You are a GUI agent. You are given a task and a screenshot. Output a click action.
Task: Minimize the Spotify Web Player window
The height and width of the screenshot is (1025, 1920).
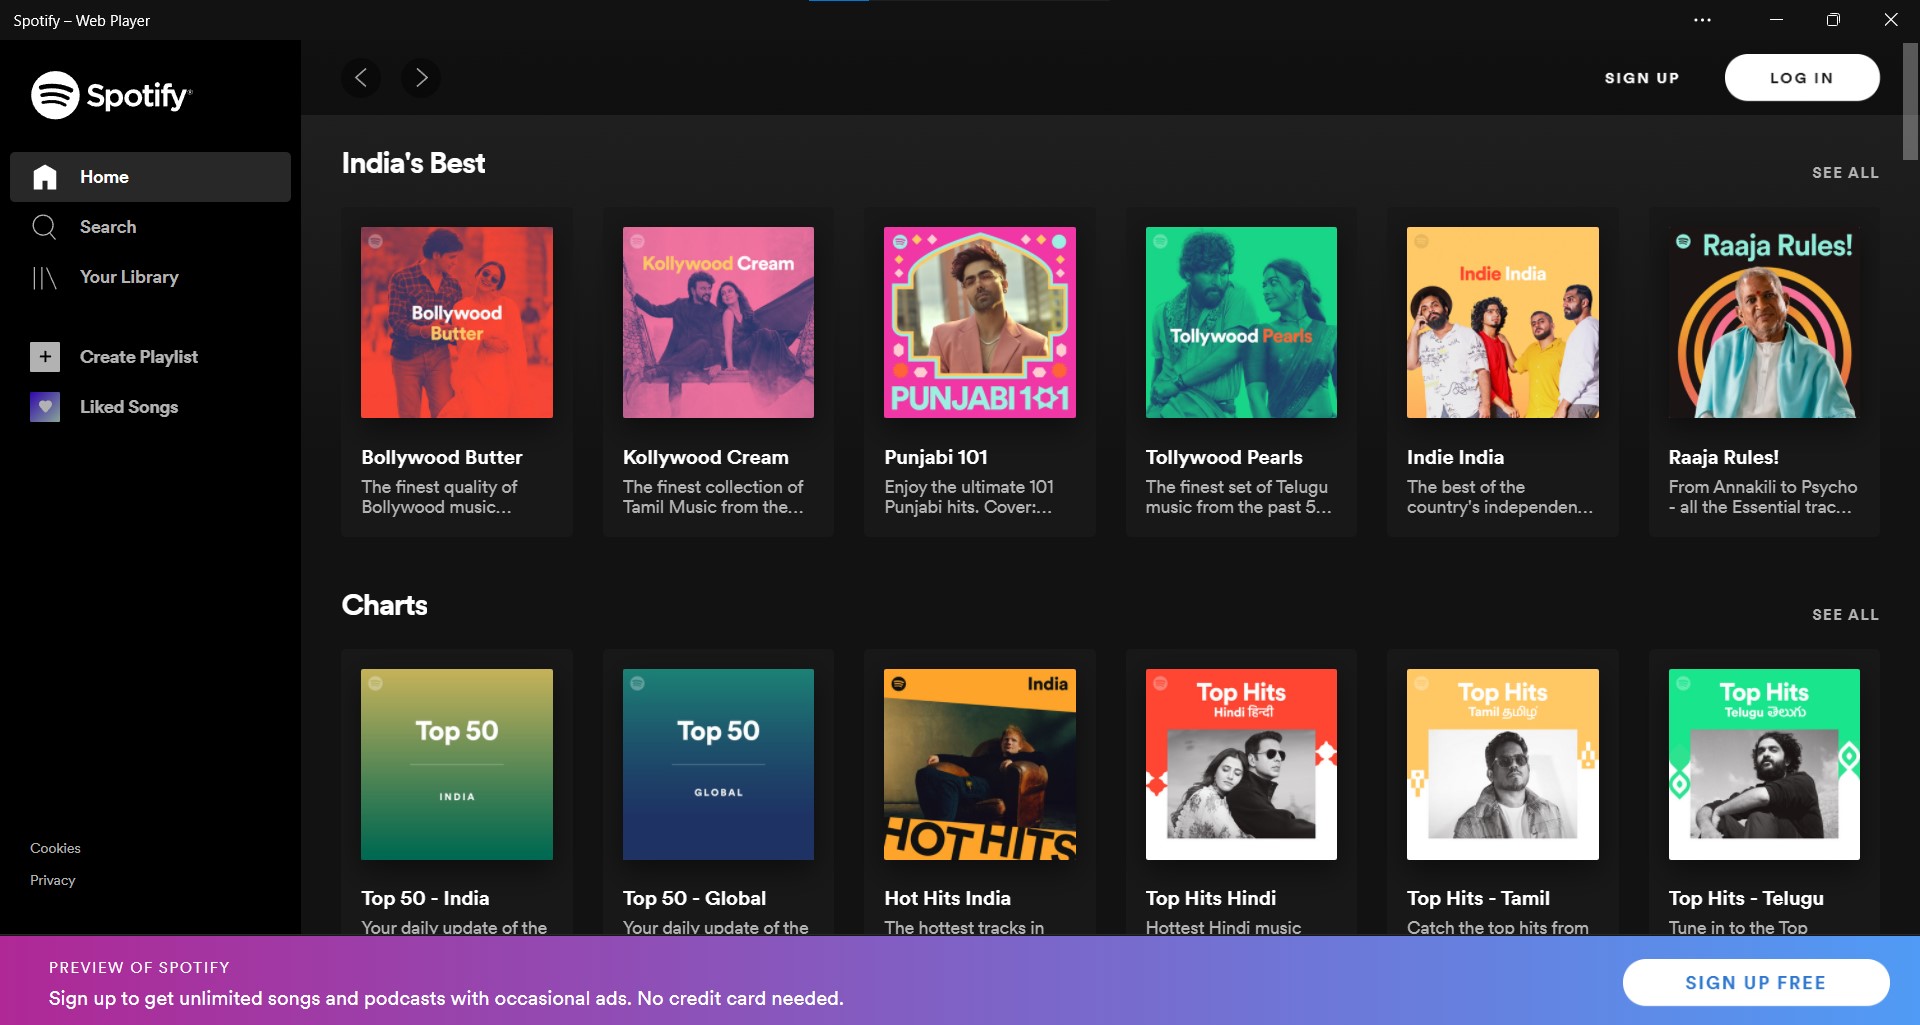click(1776, 20)
